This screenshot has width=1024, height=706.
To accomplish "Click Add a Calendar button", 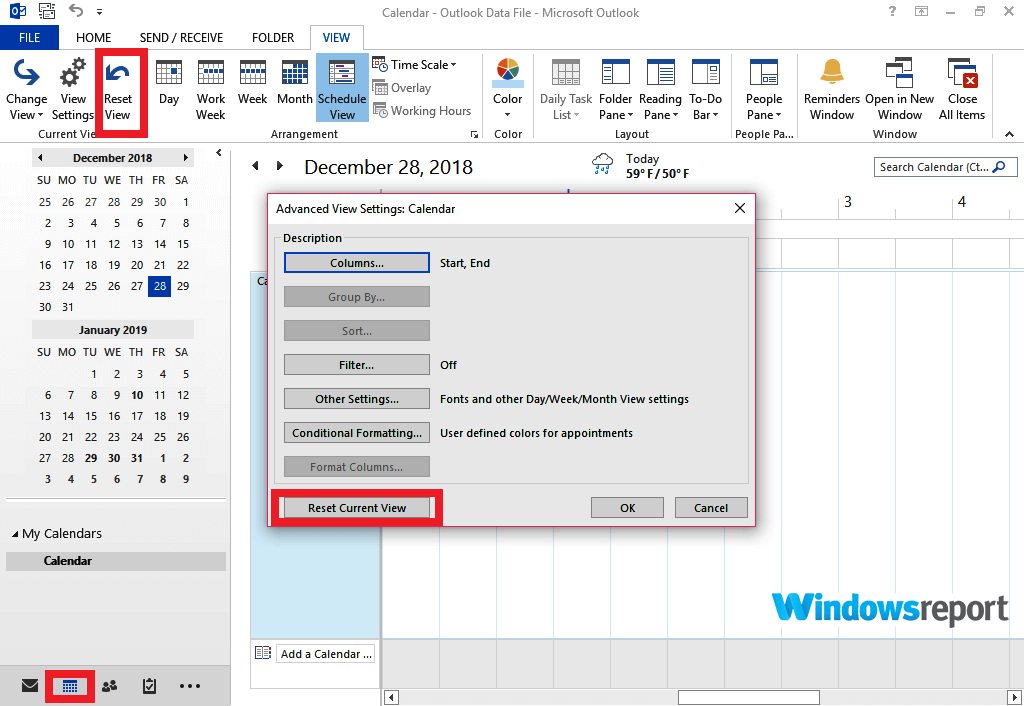I will [327, 654].
